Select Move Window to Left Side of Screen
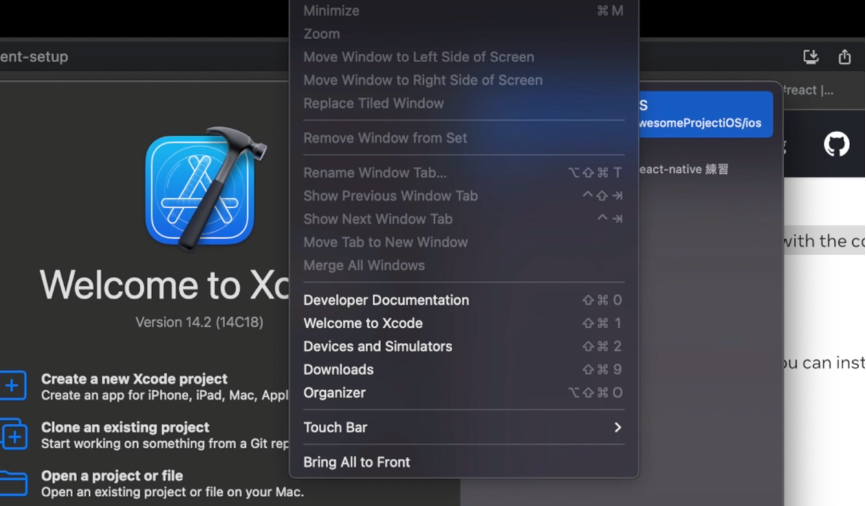The height and width of the screenshot is (506, 866). pyautogui.click(x=464, y=57)
